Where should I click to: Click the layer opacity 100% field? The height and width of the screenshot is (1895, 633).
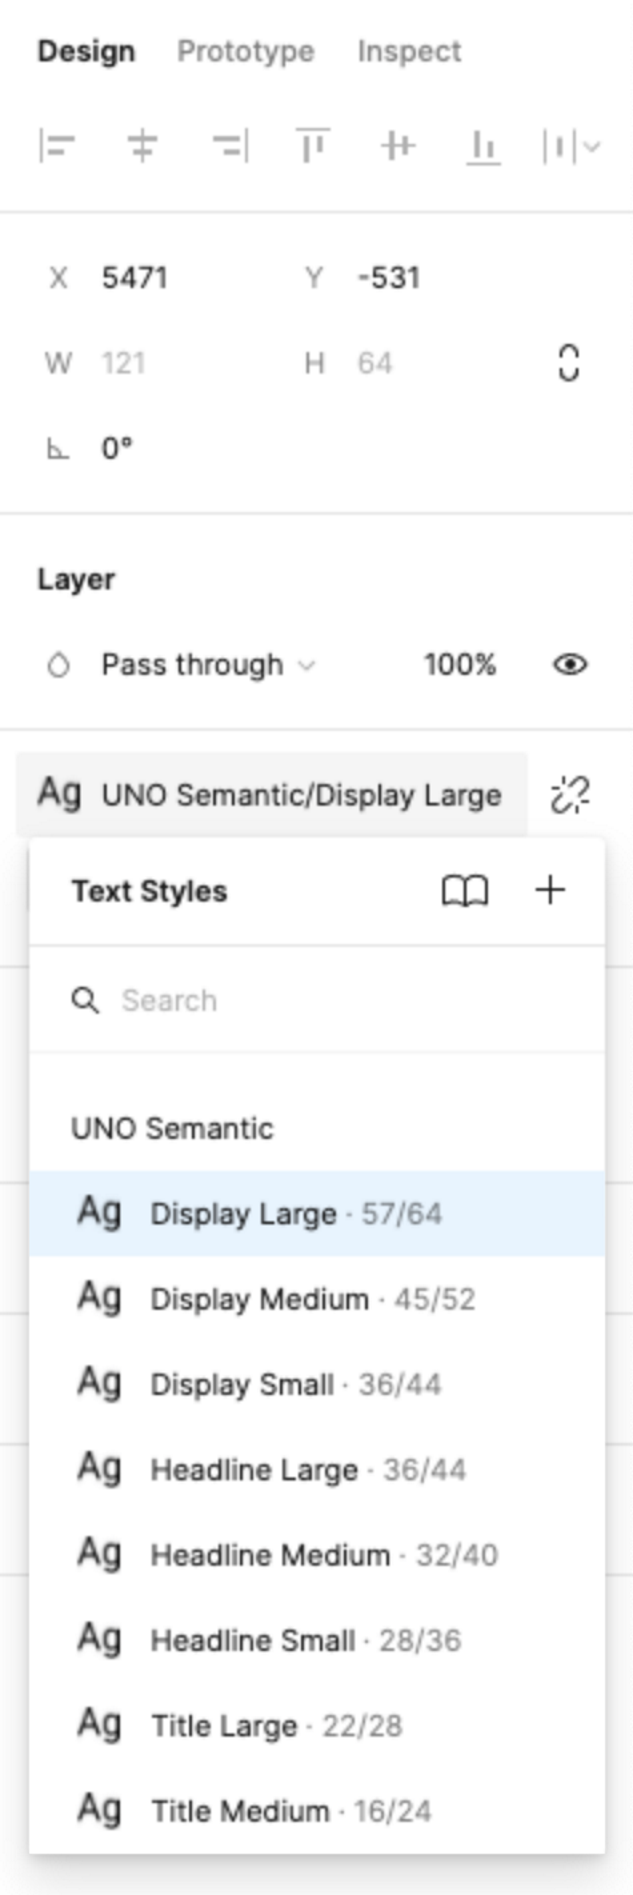459,665
